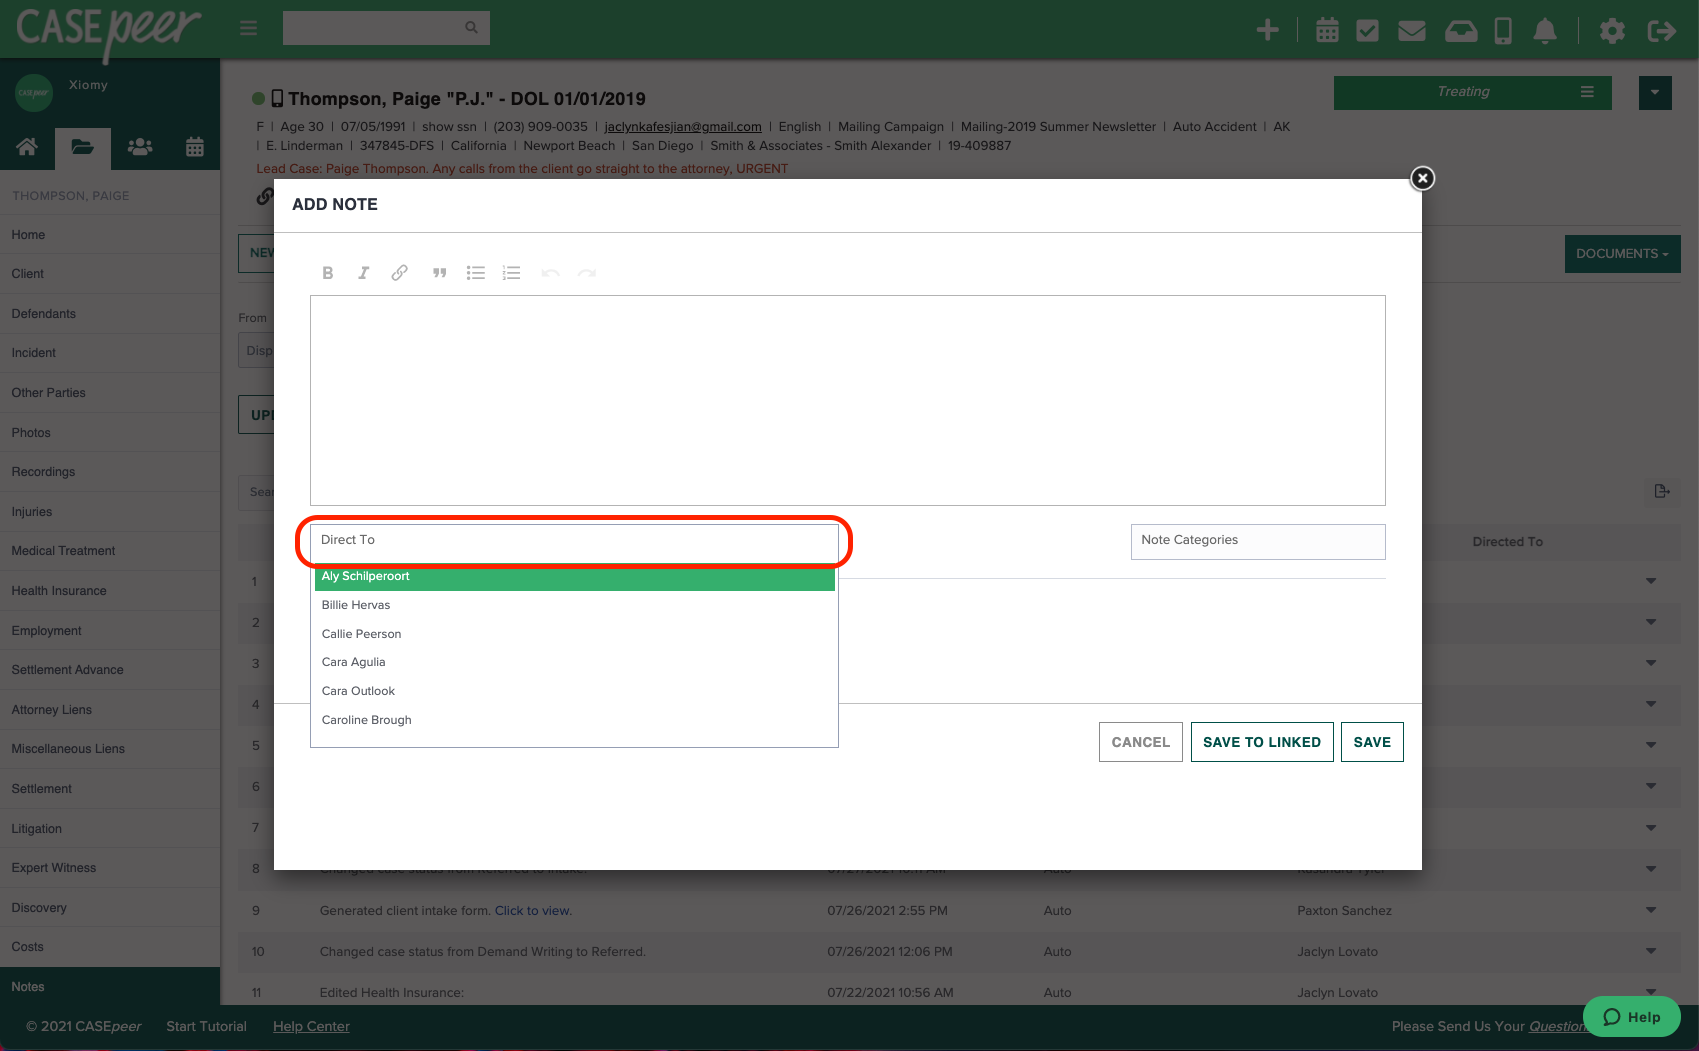Select Cara Agulia from the list
This screenshot has height=1051, width=1699.
pyautogui.click(x=574, y=662)
